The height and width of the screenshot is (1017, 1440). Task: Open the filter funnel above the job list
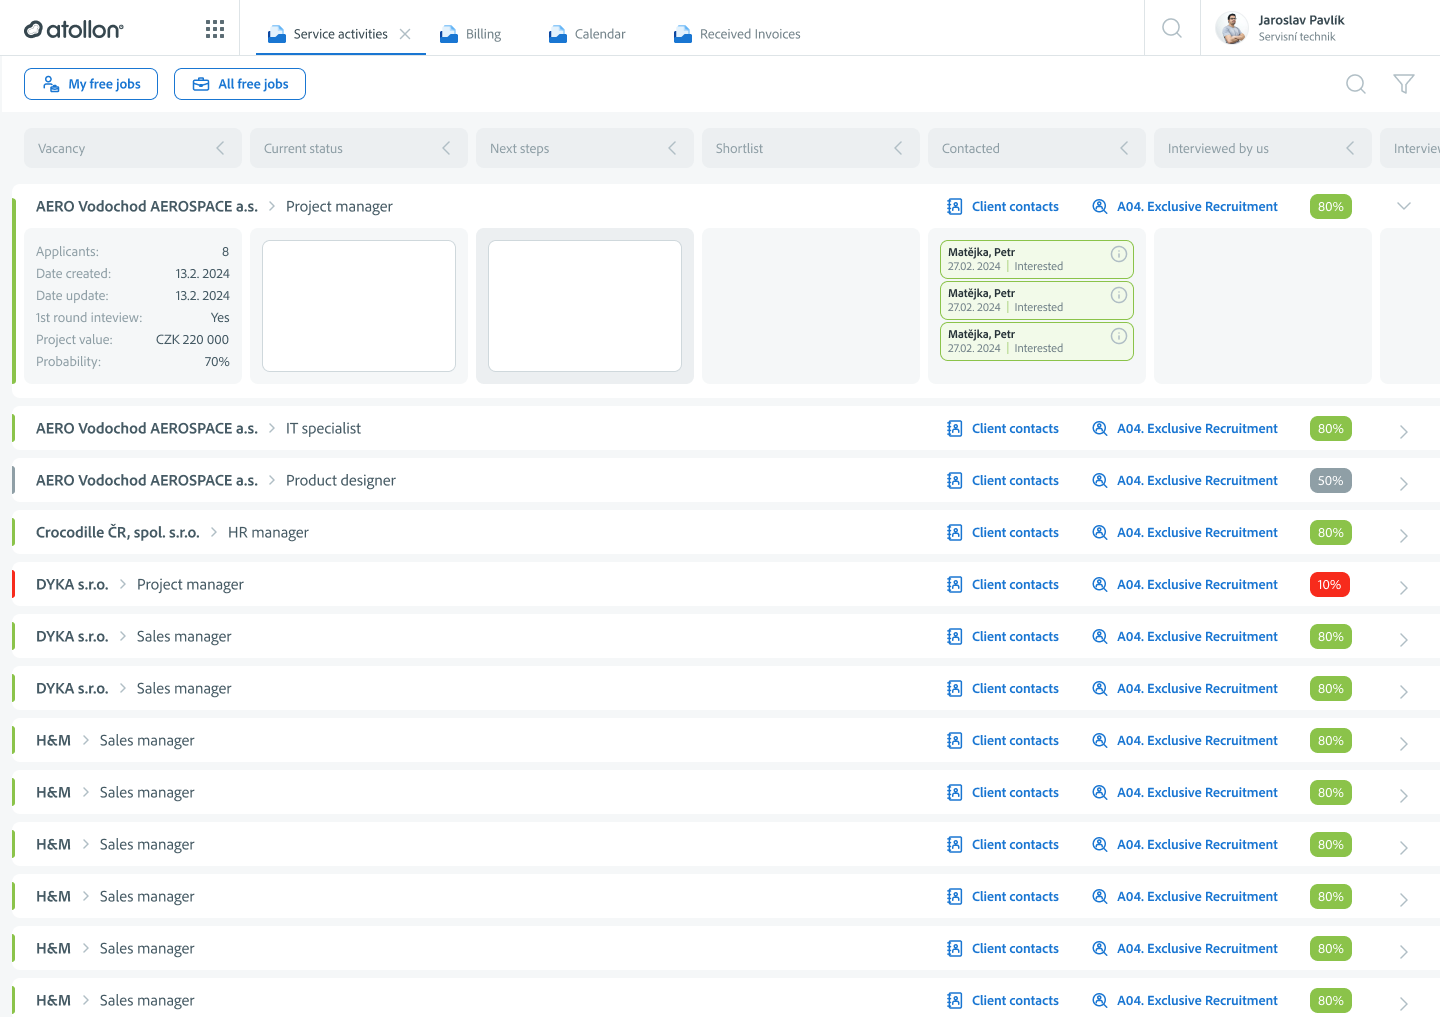click(1404, 84)
